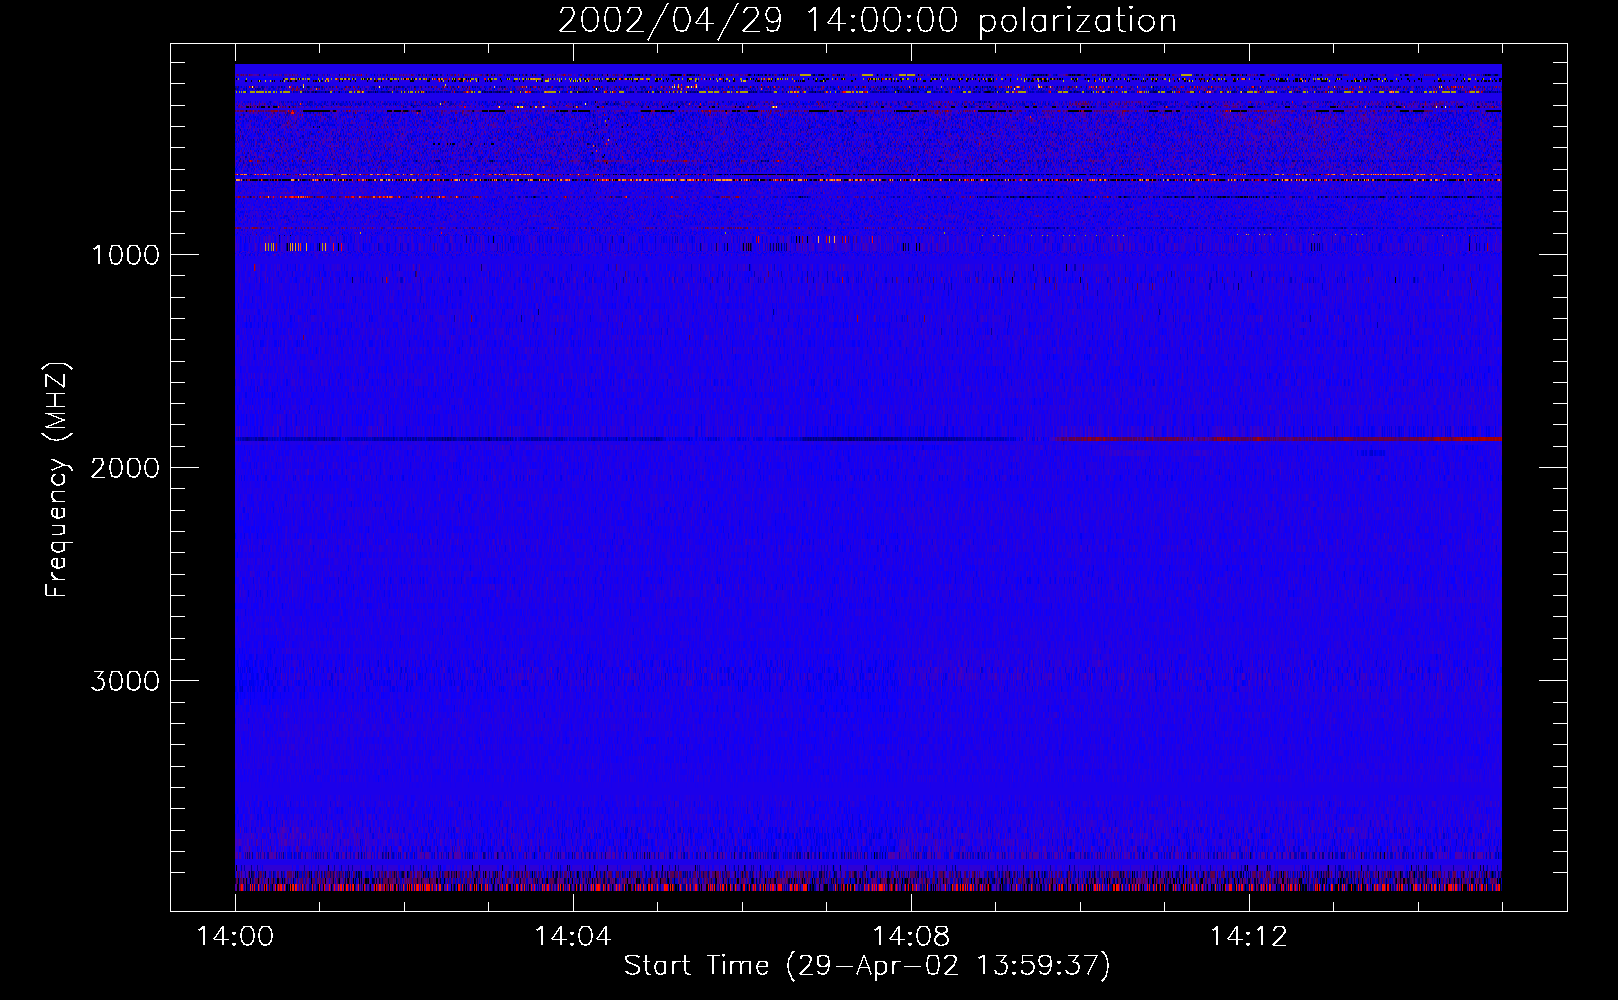Screen dimensions: 1618x1000
Task: Click the 14:12 time tick label
Action: point(1248,937)
